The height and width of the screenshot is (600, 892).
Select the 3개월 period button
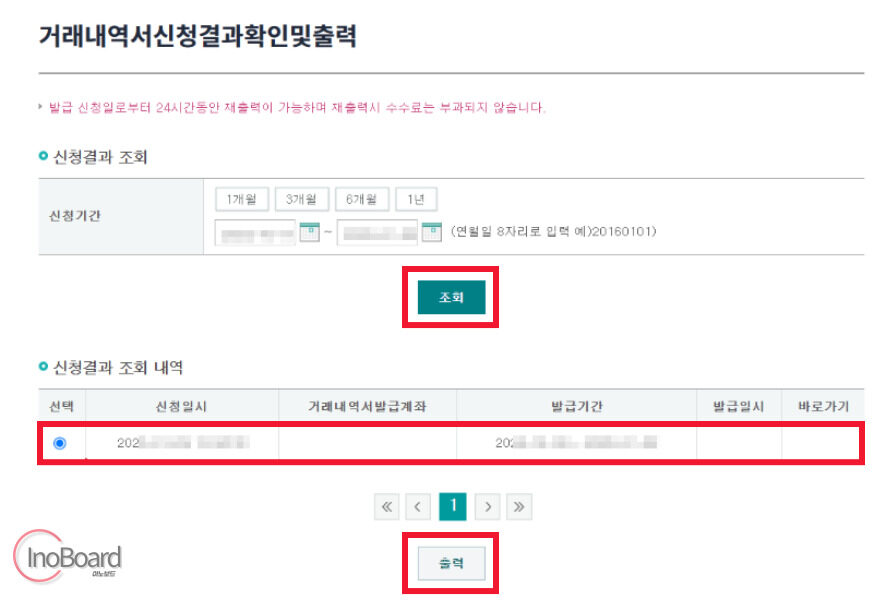pos(302,199)
